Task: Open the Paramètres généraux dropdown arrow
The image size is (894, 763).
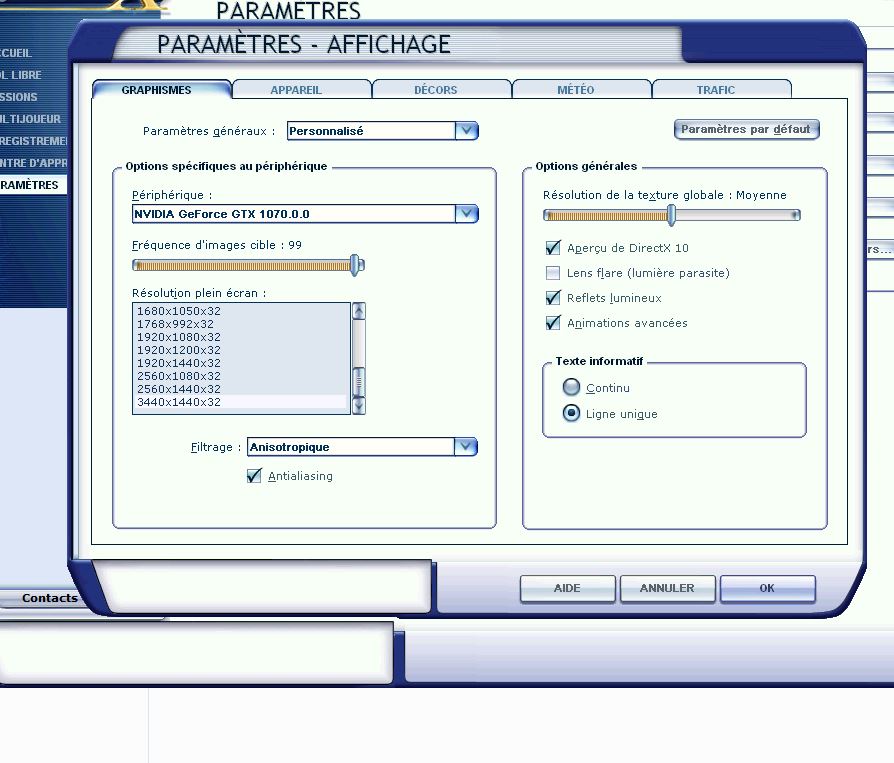Action: (466, 131)
